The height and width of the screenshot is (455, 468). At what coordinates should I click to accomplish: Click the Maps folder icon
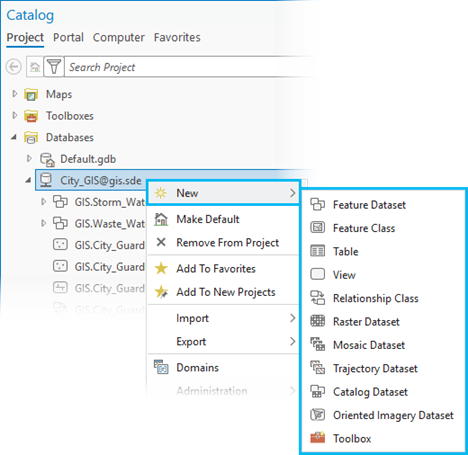pos(31,94)
